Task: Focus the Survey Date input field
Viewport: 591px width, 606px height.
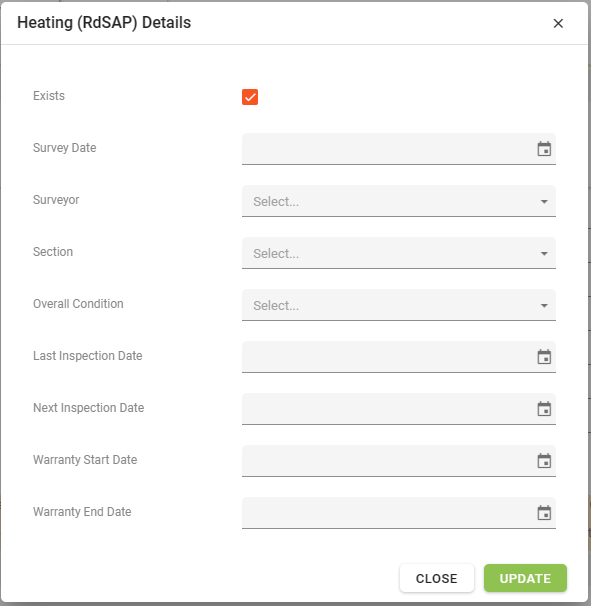Action: 399,149
